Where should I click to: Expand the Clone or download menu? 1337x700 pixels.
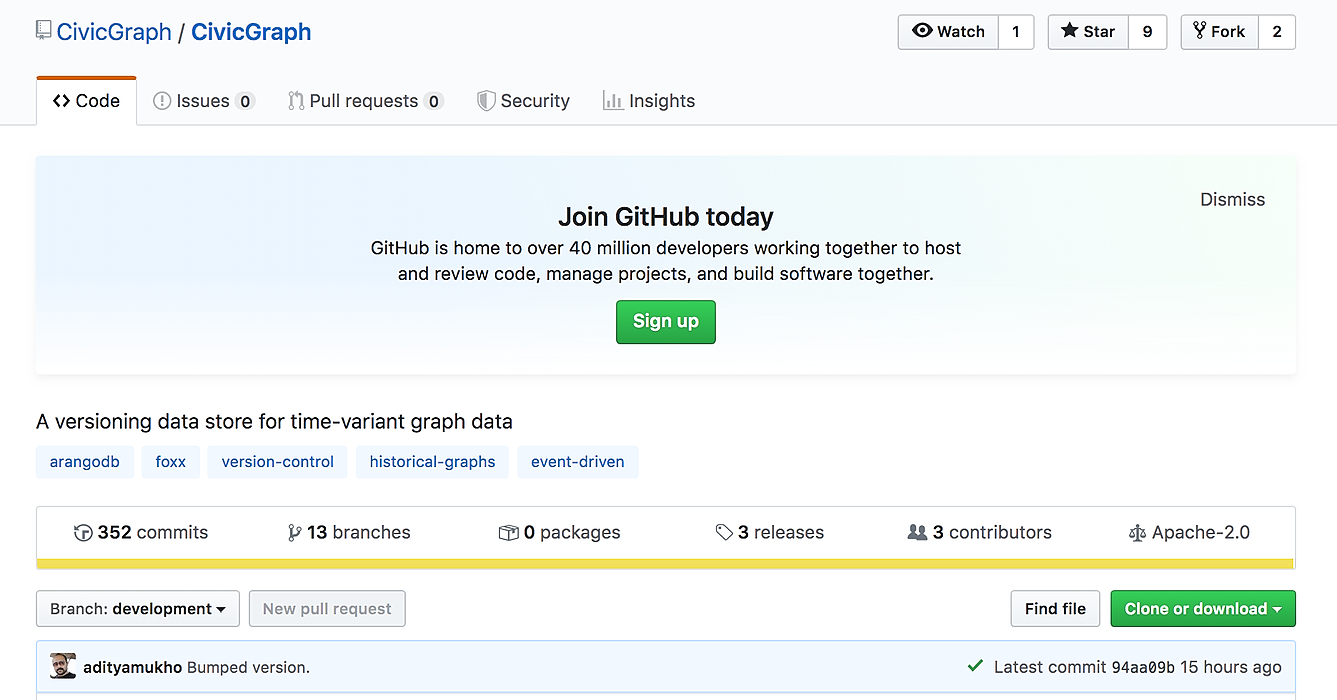pos(1202,609)
